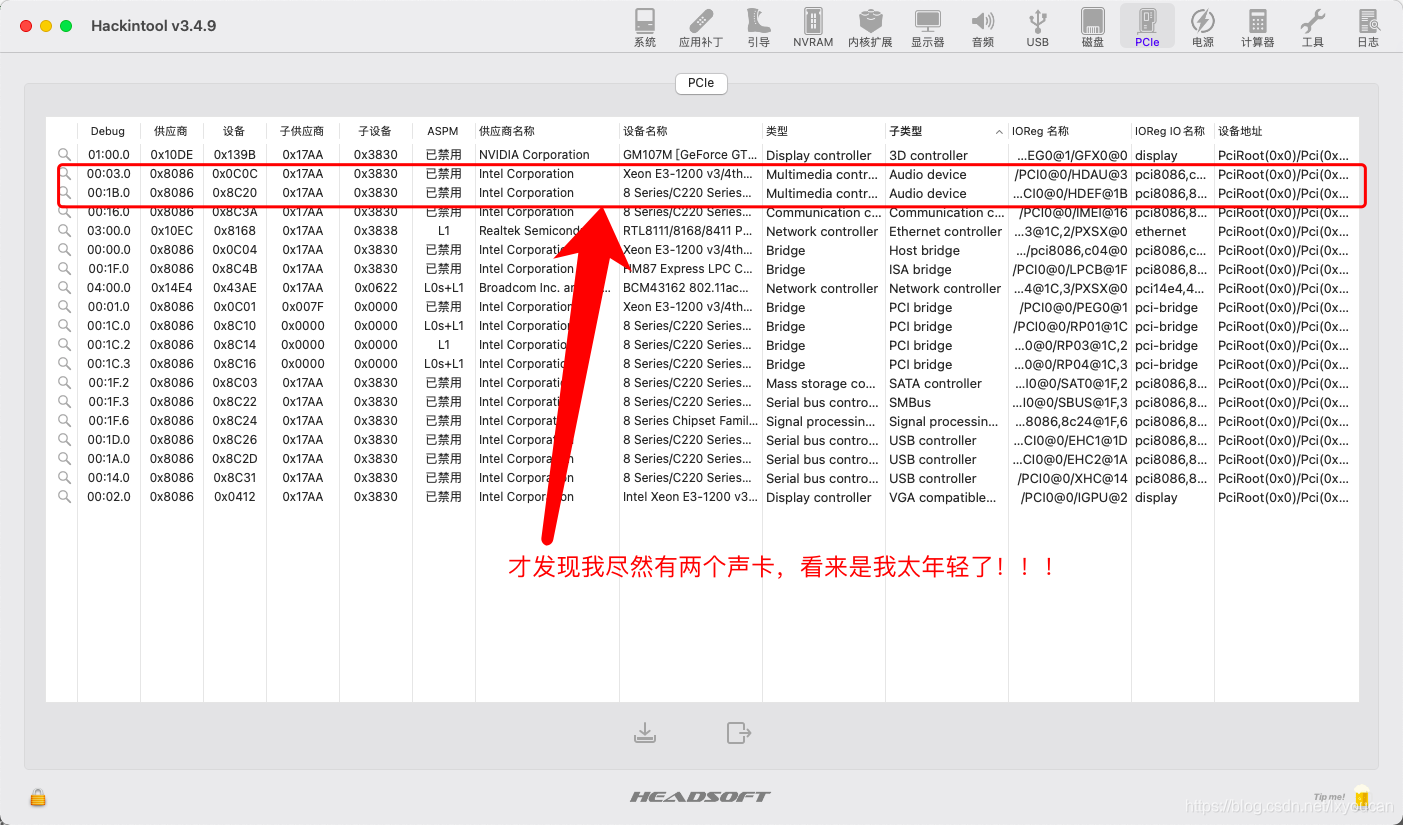Screen dimensions: 1403x825
Task: Open the 音频 (Audio) toolbar tab
Action: click(x=983, y=28)
